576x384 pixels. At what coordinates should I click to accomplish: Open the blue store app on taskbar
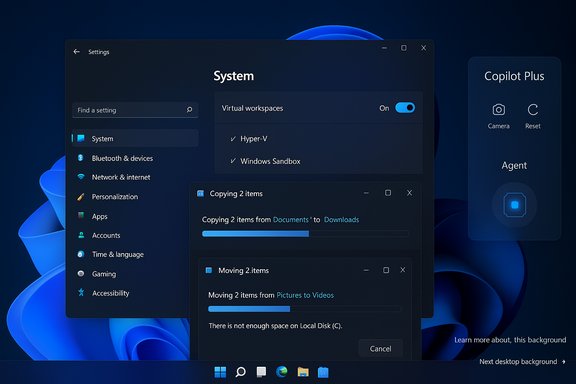[x=323, y=372]
